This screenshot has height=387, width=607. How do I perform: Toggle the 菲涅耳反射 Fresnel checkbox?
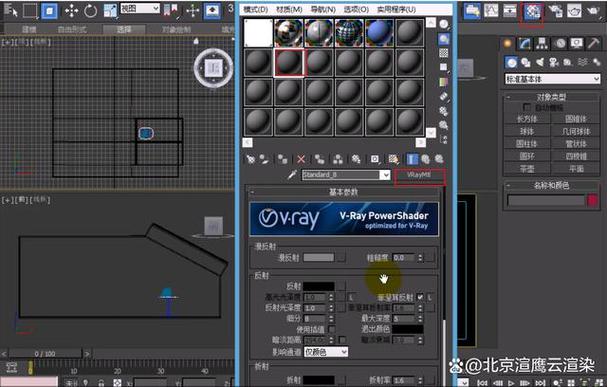pos(420,297)
